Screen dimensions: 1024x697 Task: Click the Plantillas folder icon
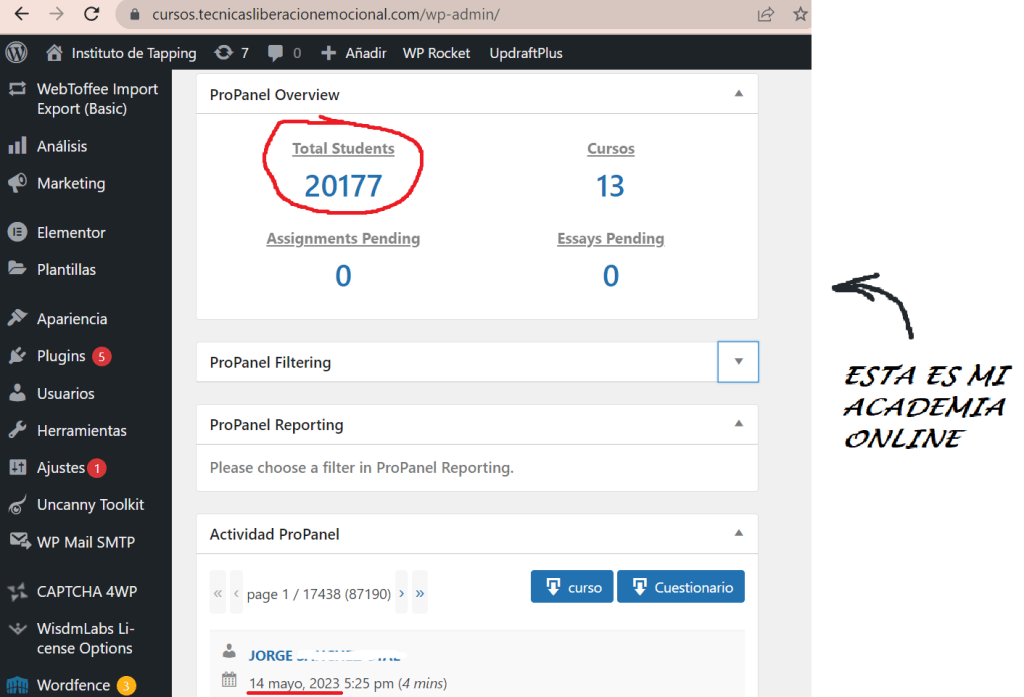pyautogui.click(x=18, y=268)
